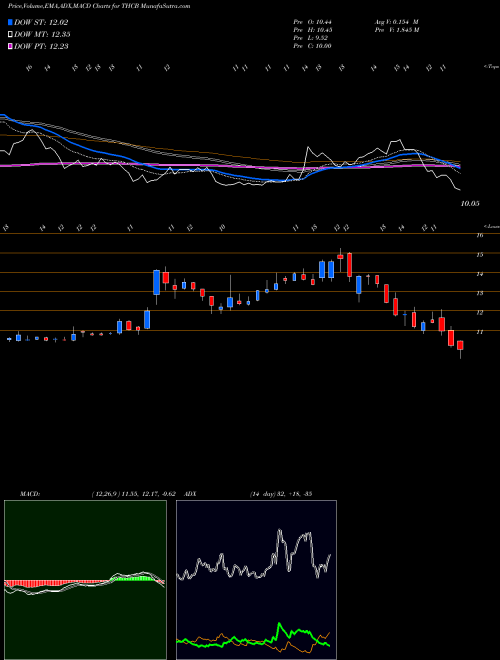This screenshot has width=500, height=660.
Task: Open the dark blue ADX chart panel
Action: [256, 580]
